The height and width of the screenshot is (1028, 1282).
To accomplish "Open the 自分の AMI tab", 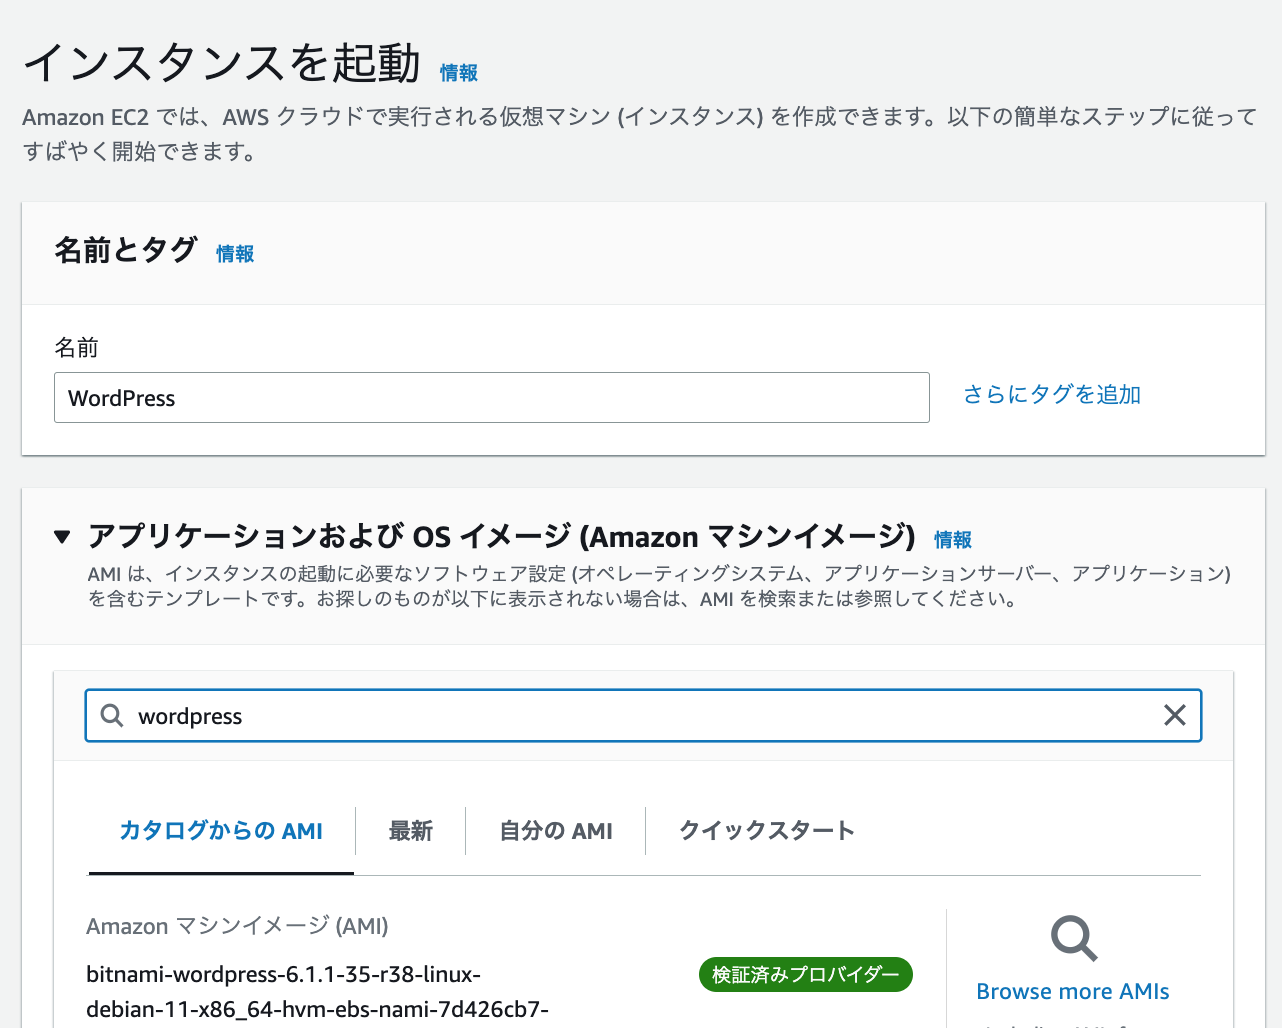I will pyautogui.click(x=555, y=830).
